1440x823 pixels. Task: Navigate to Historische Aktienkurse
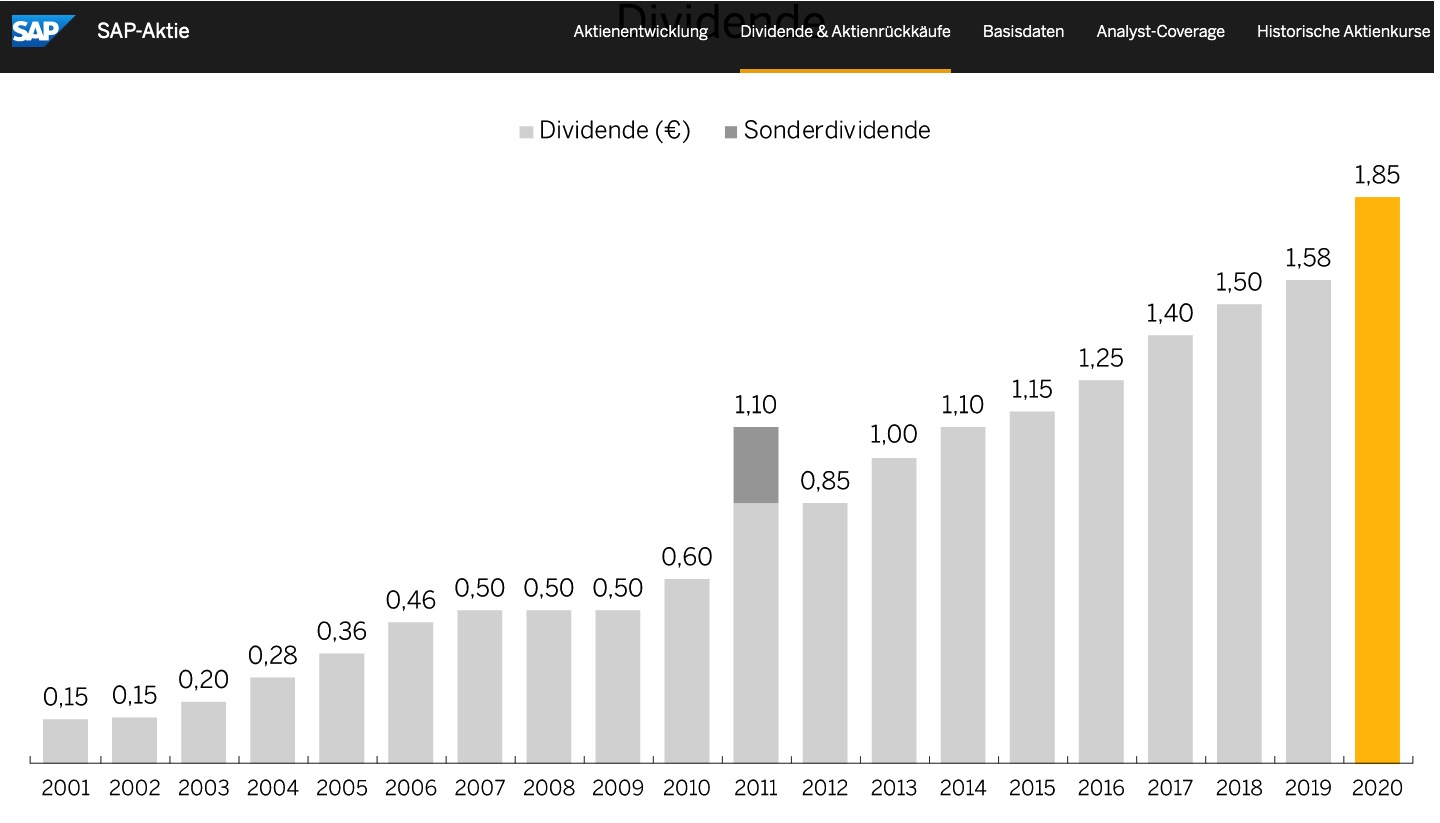click(x=1343, y=31)
